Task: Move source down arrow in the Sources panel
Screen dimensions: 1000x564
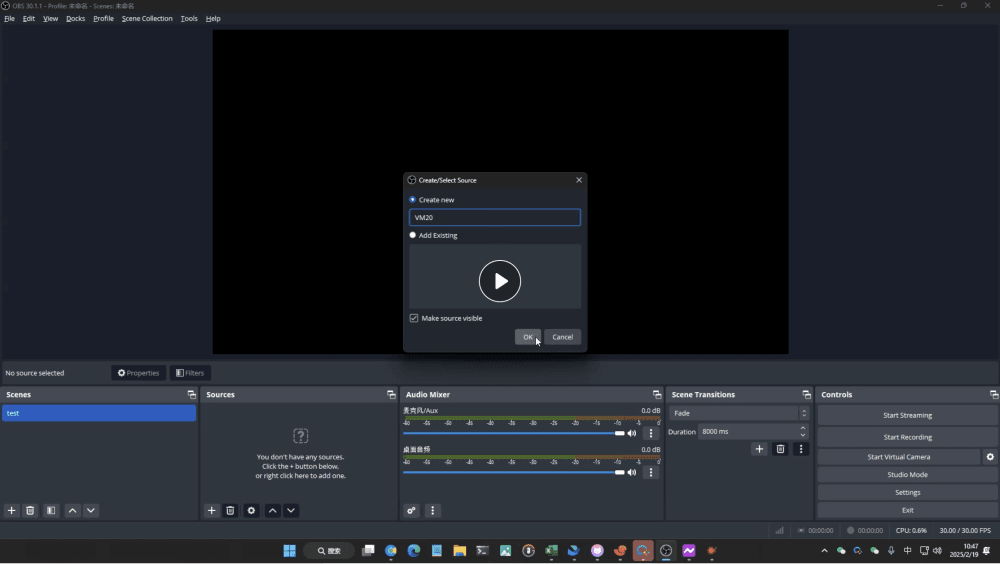Action: click(291, 510)
